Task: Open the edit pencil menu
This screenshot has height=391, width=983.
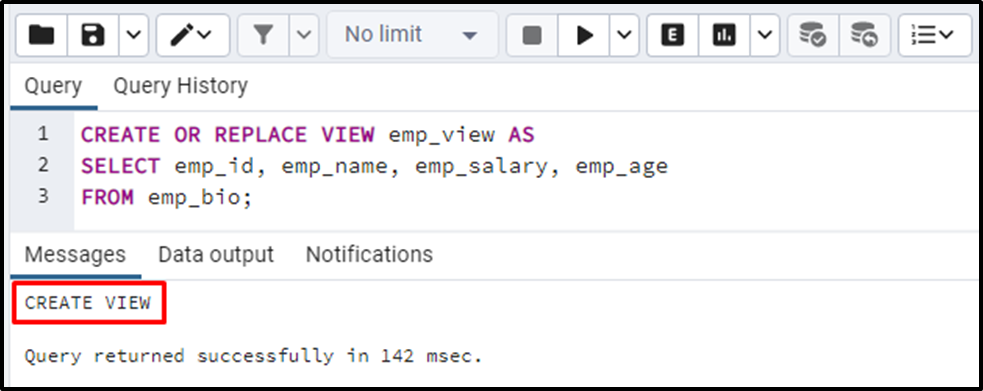Action: click(192, 36)
